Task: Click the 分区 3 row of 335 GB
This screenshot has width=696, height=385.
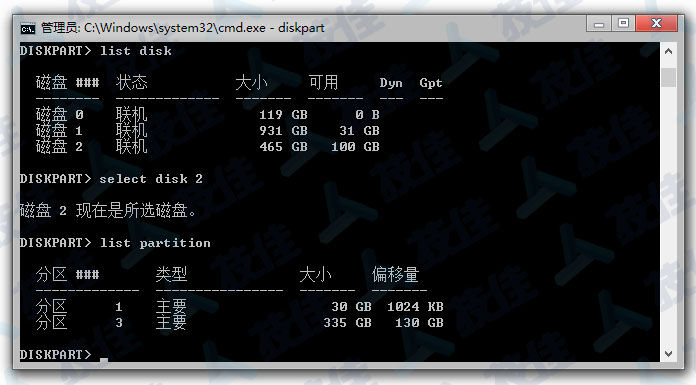Action: click(x=239, y=322)
